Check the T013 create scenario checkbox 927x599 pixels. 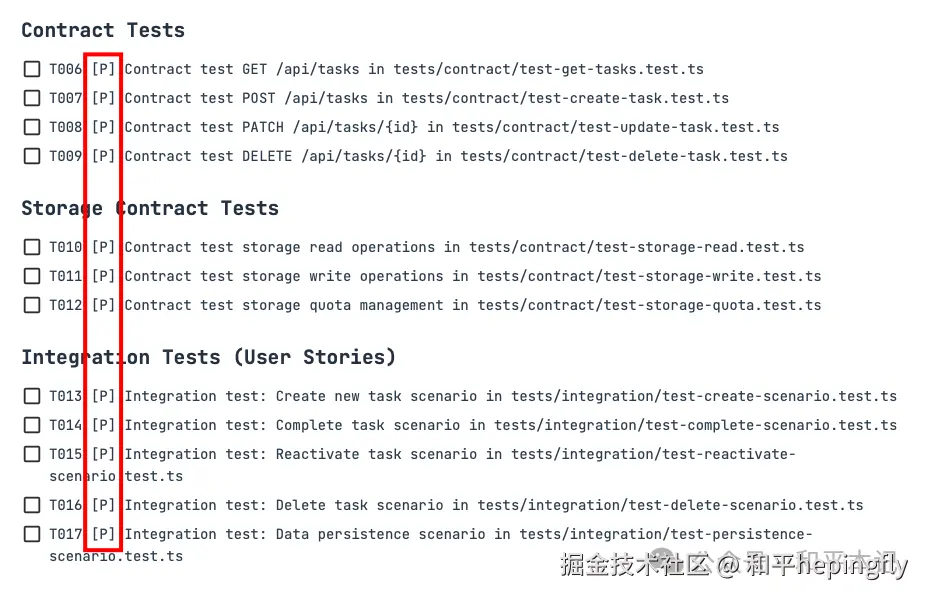point(32,396)
